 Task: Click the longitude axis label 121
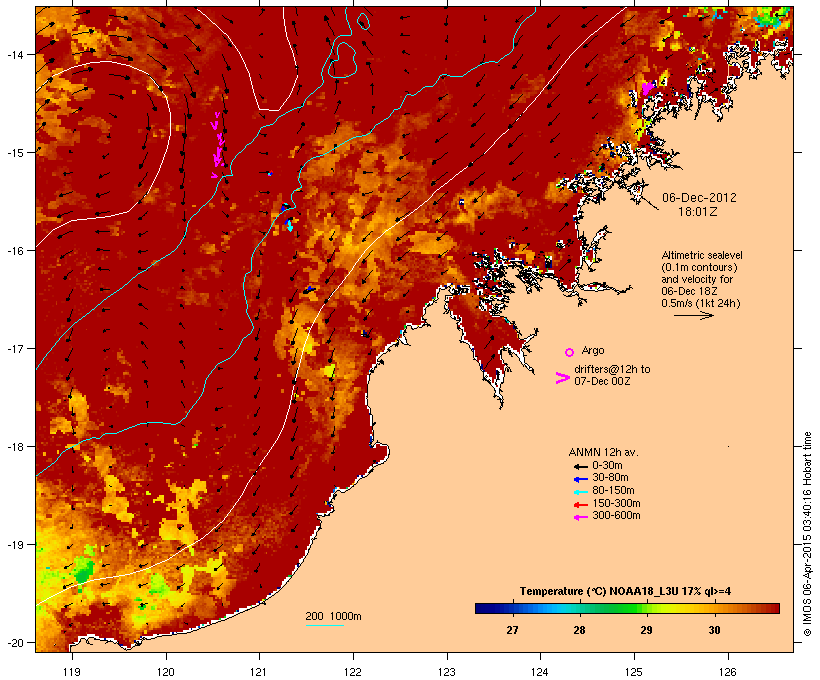259,672
